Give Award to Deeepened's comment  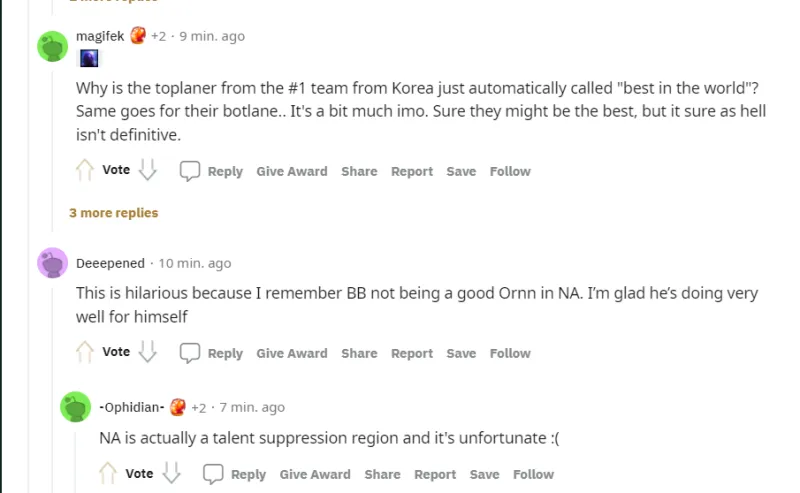pos(292,353)
